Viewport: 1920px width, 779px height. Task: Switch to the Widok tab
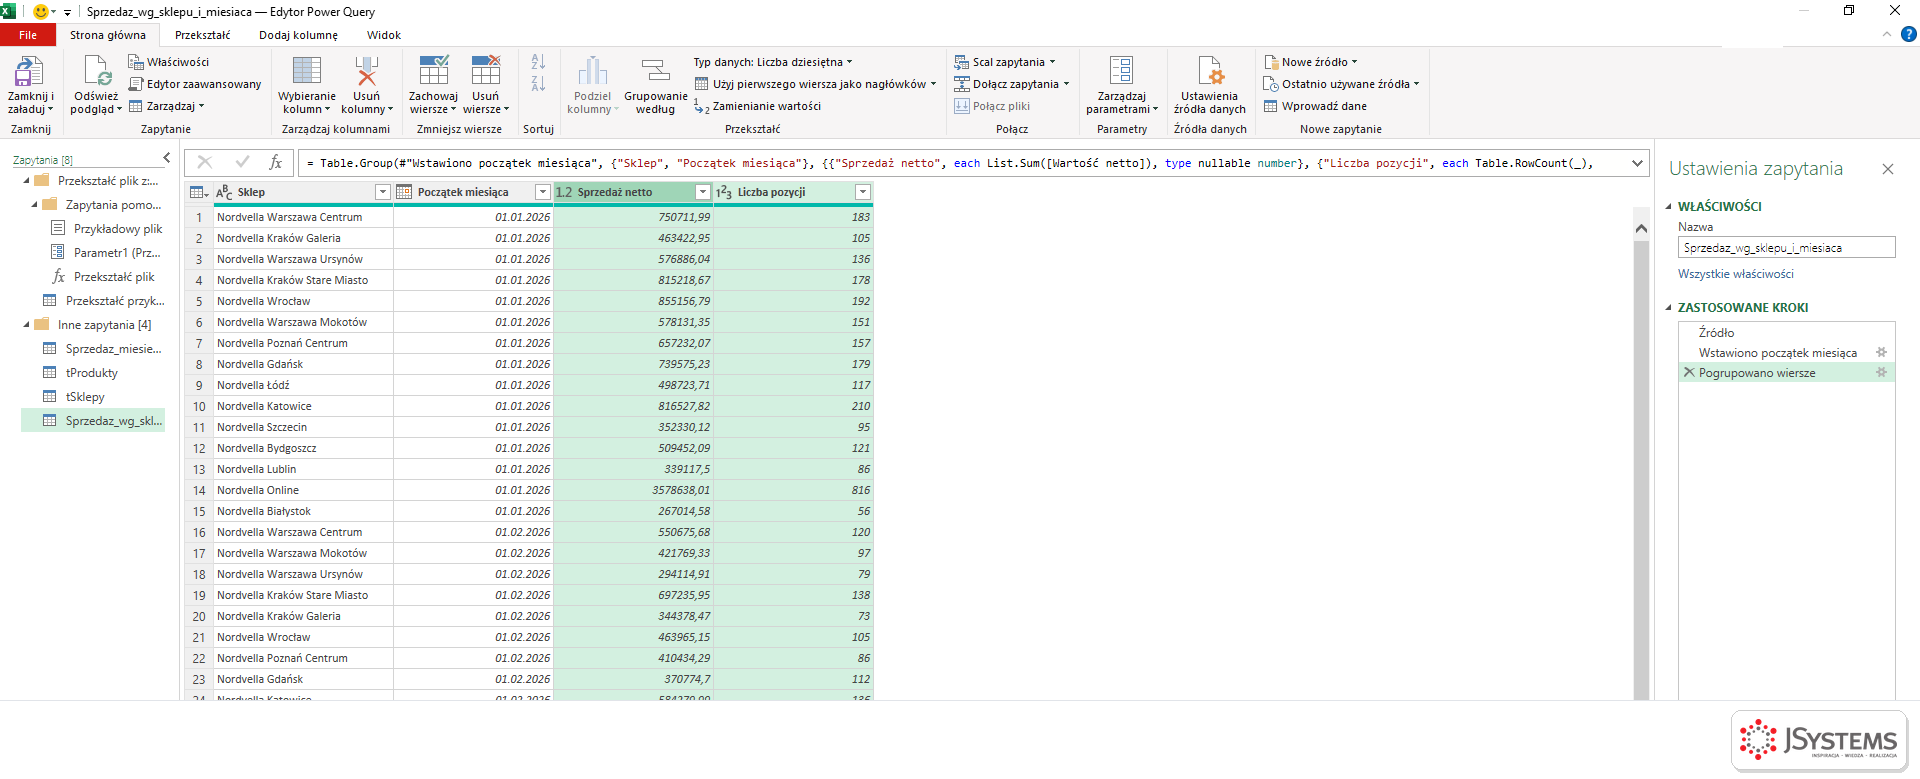tap(383, 35)
